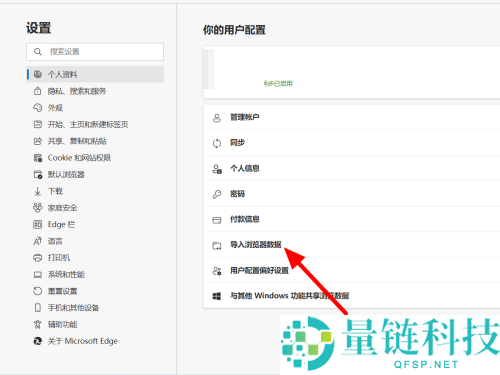The height and width of the screenshot is (375, 500).
Task: Click 辅助功能 label in sidebar
Action: 62,324
